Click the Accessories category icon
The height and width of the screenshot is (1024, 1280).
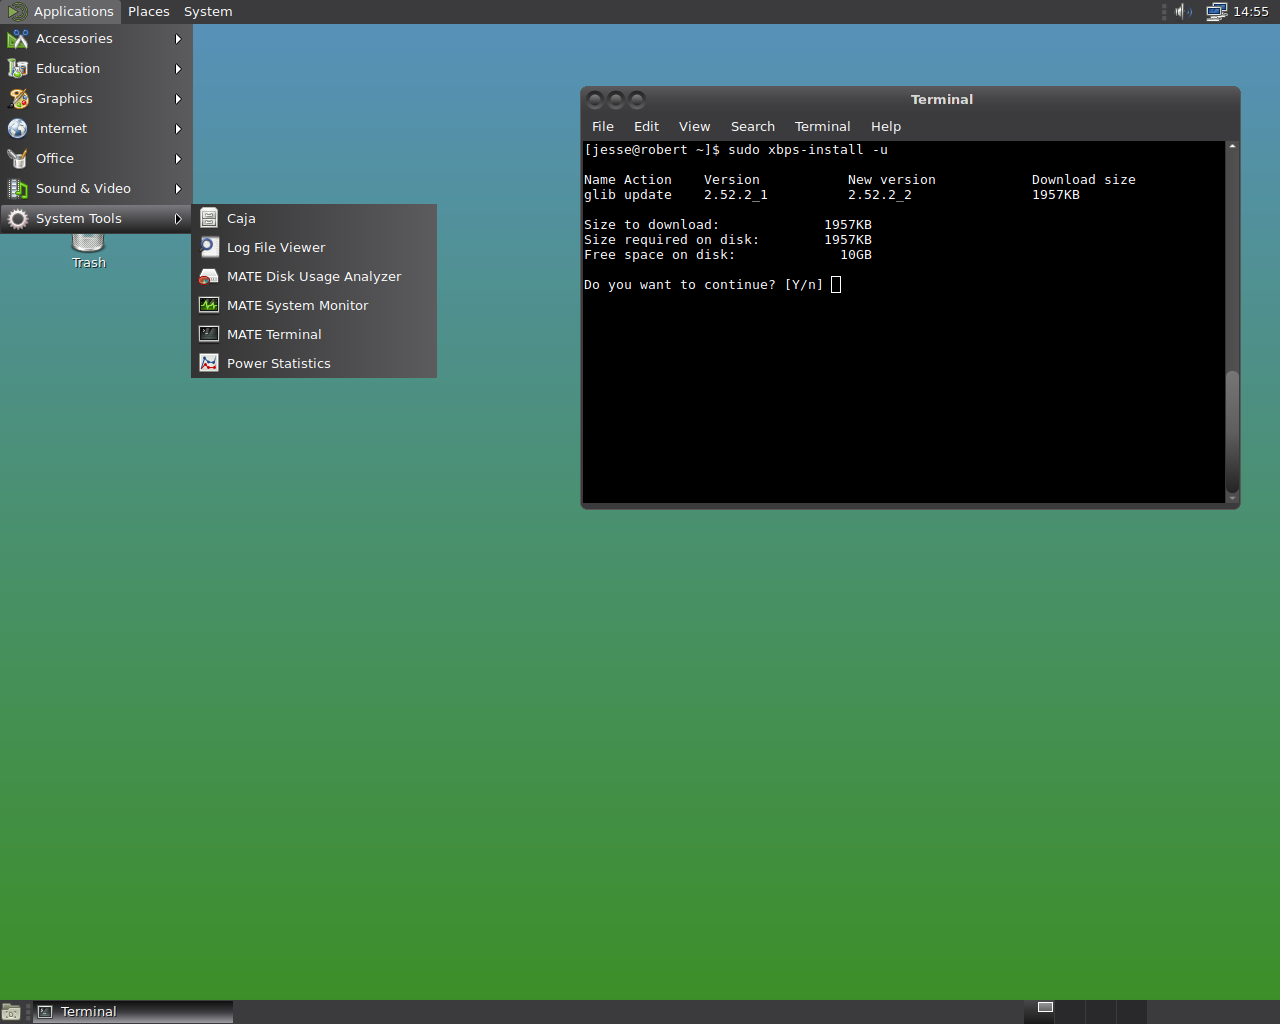pos(18,38)
